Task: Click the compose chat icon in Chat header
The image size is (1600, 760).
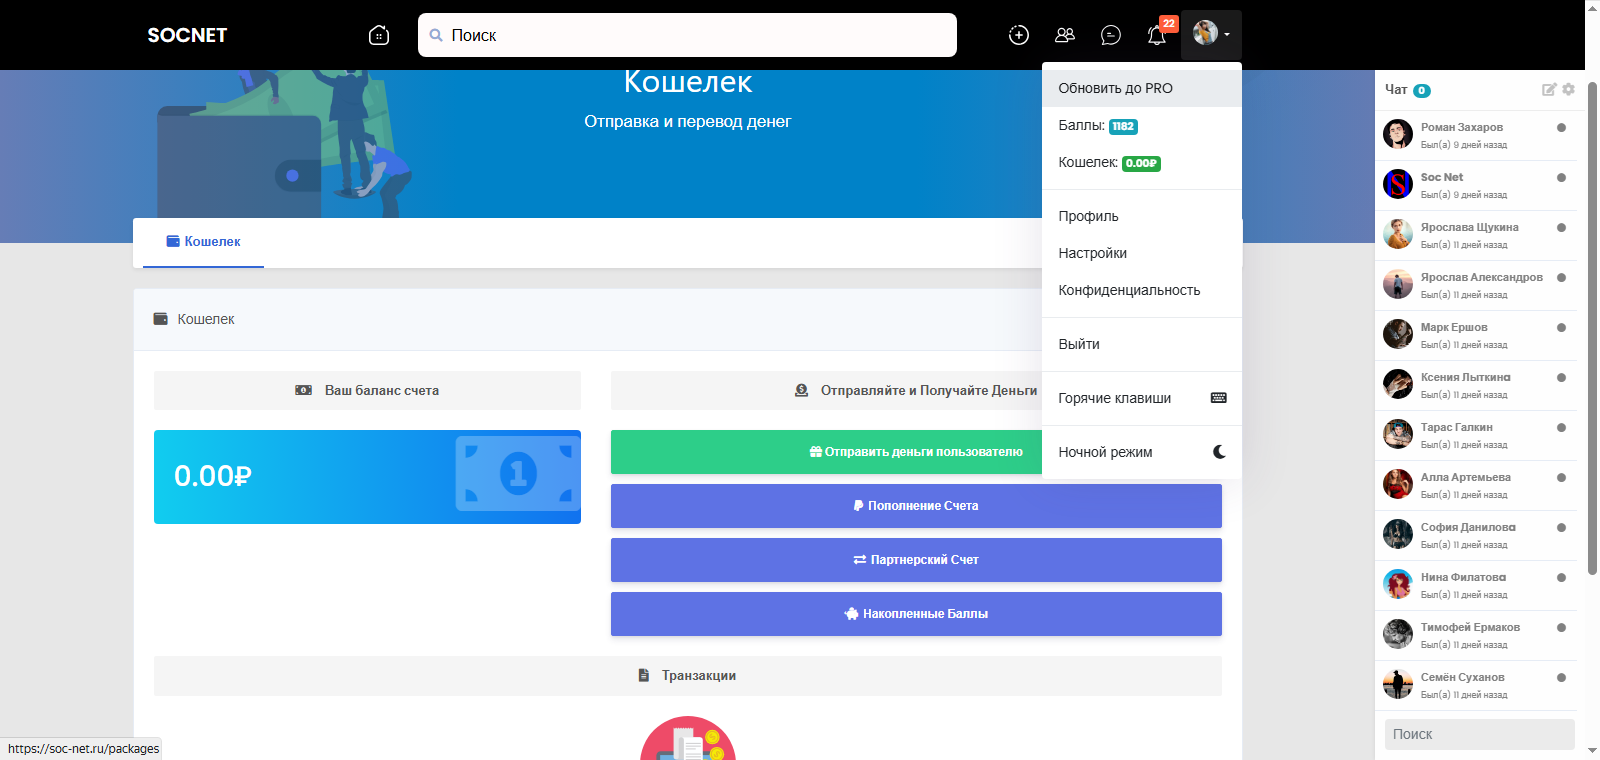Action: pos(1549,89)
